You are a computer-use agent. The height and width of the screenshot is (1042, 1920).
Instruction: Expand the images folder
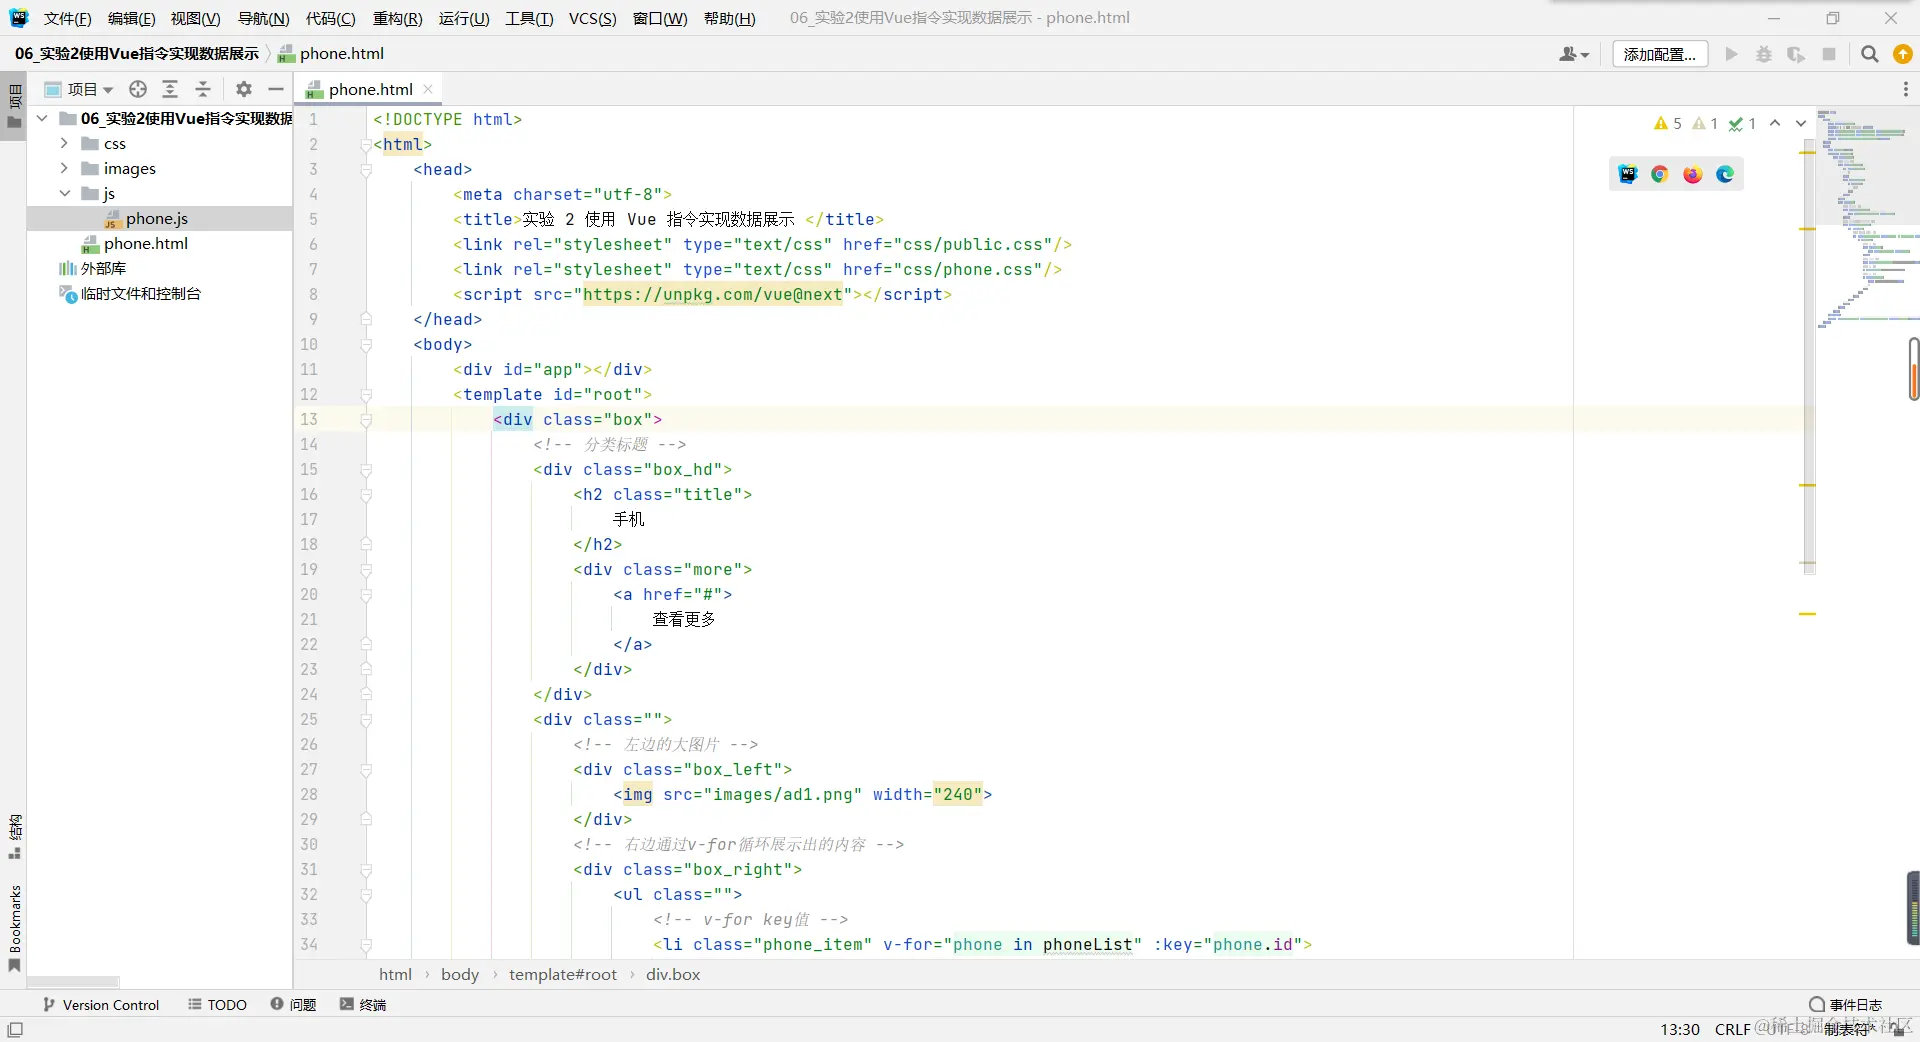pos(64,168)
